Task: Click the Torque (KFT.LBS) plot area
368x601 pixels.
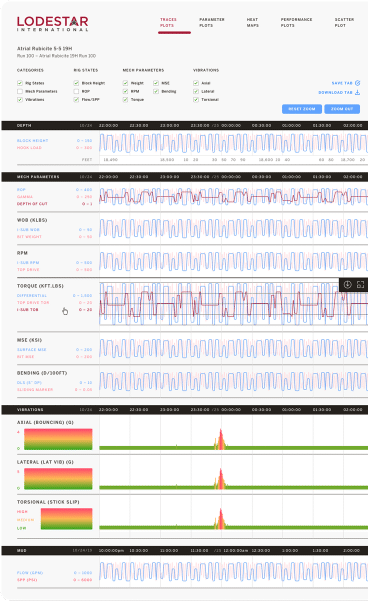Action: (233, 304)
